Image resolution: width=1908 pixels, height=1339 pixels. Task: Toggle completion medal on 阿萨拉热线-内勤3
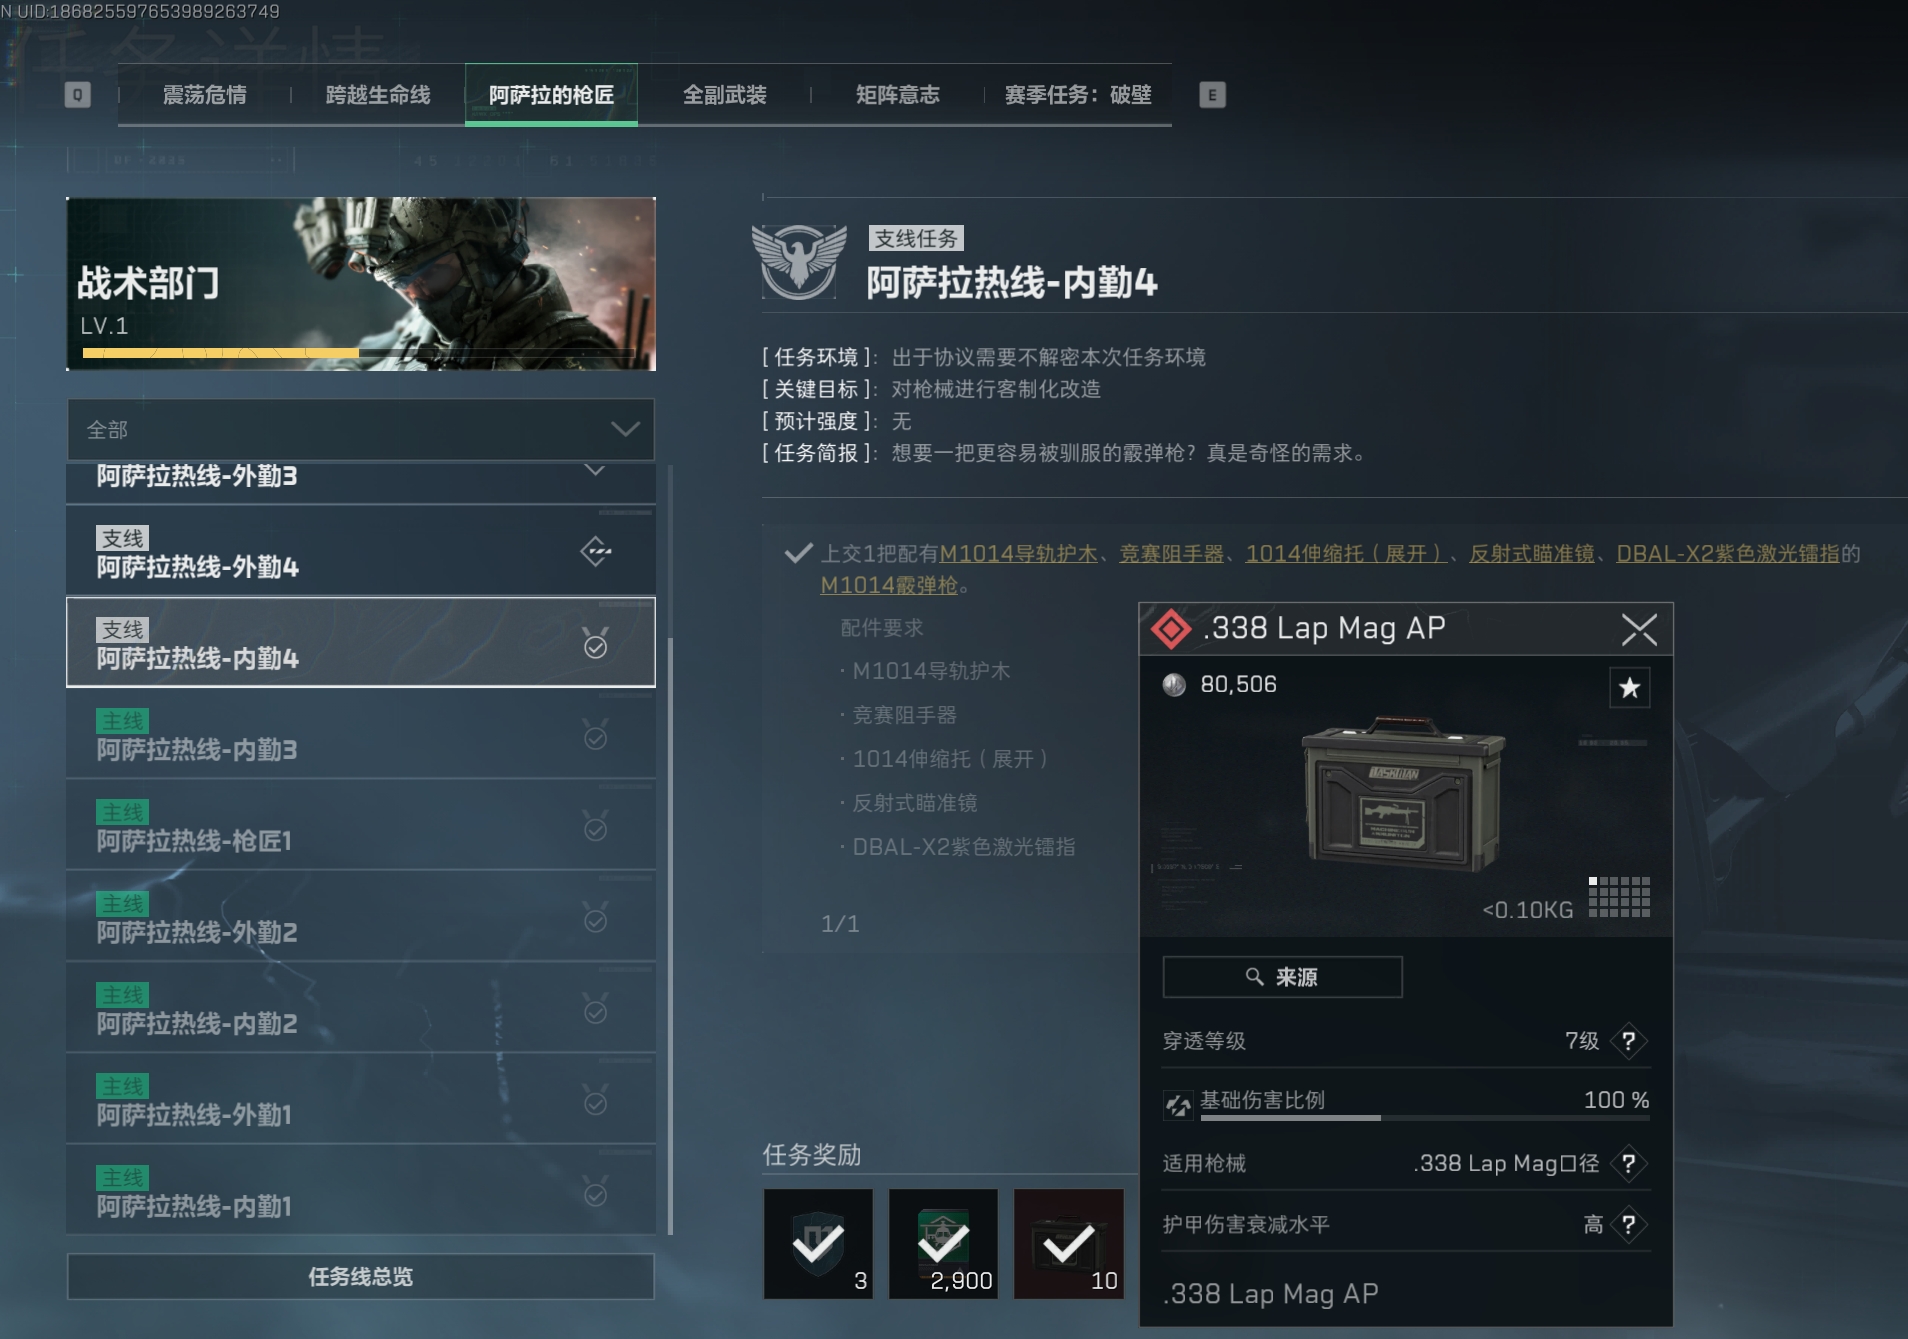(595, 735)
